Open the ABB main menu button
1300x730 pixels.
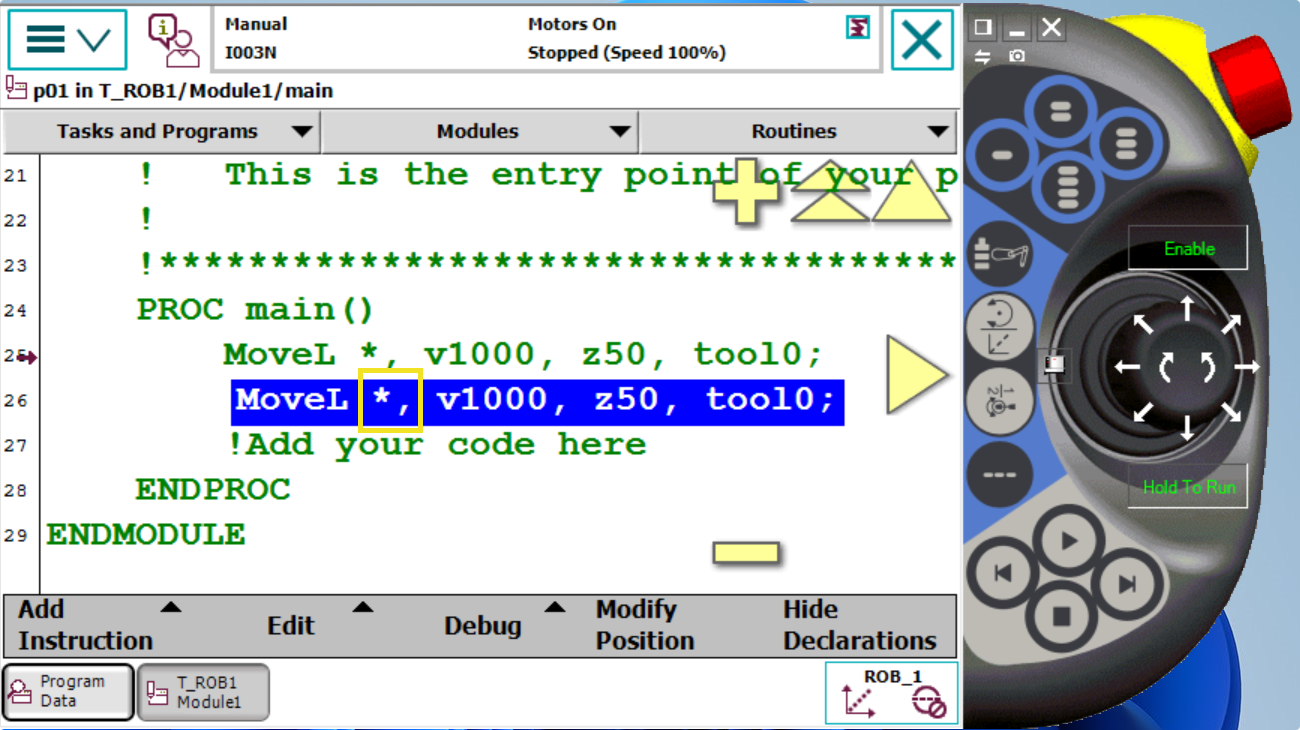(67, 40)
